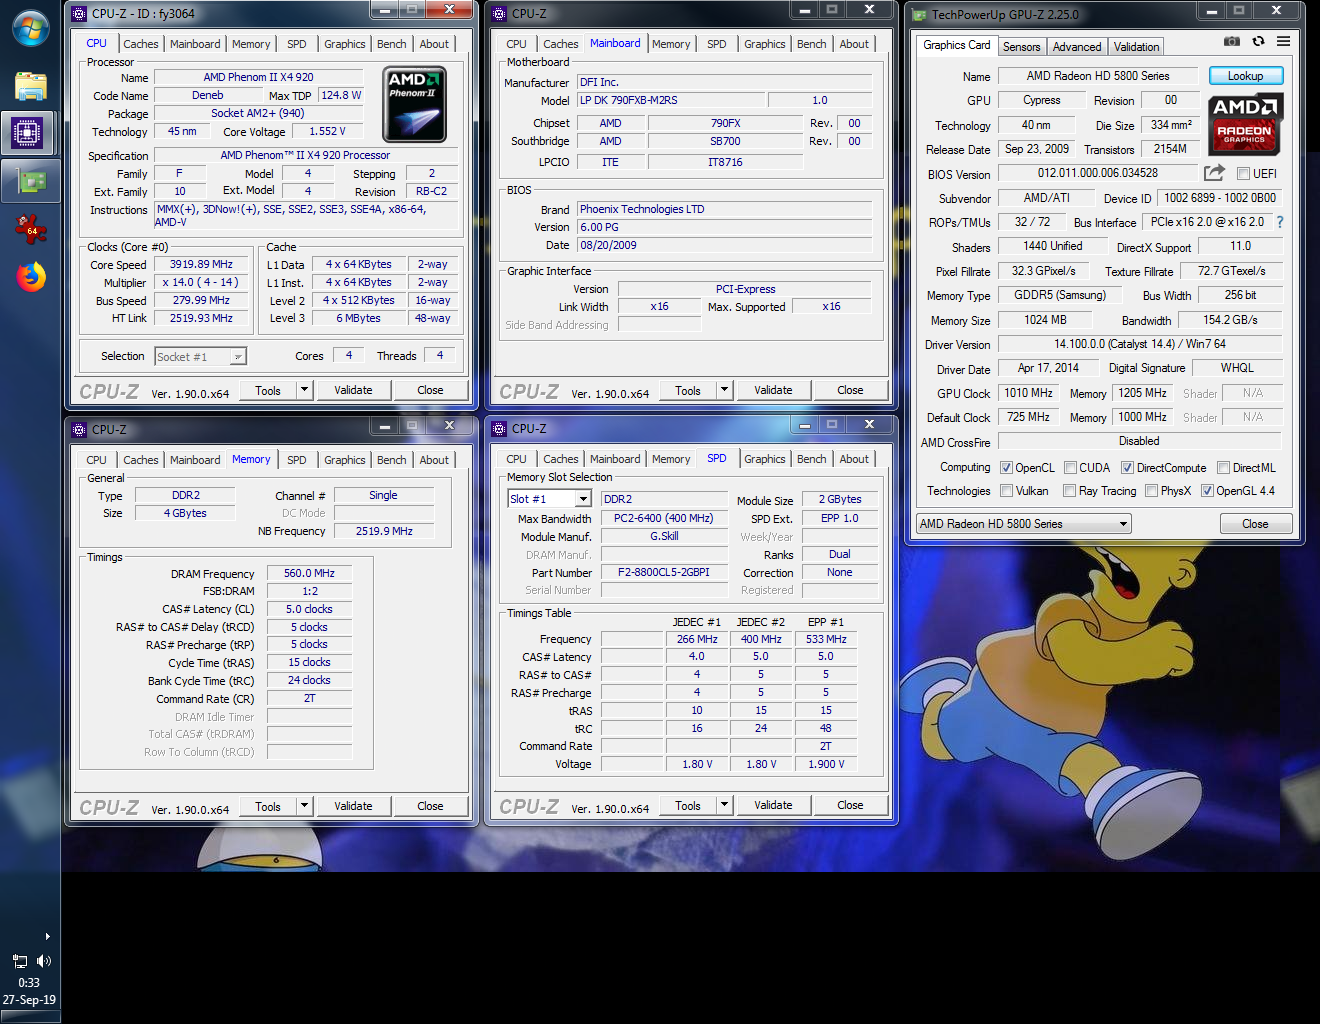
Task: Toggle the DirectCompute checkbox
Action: coord(1127,467)
